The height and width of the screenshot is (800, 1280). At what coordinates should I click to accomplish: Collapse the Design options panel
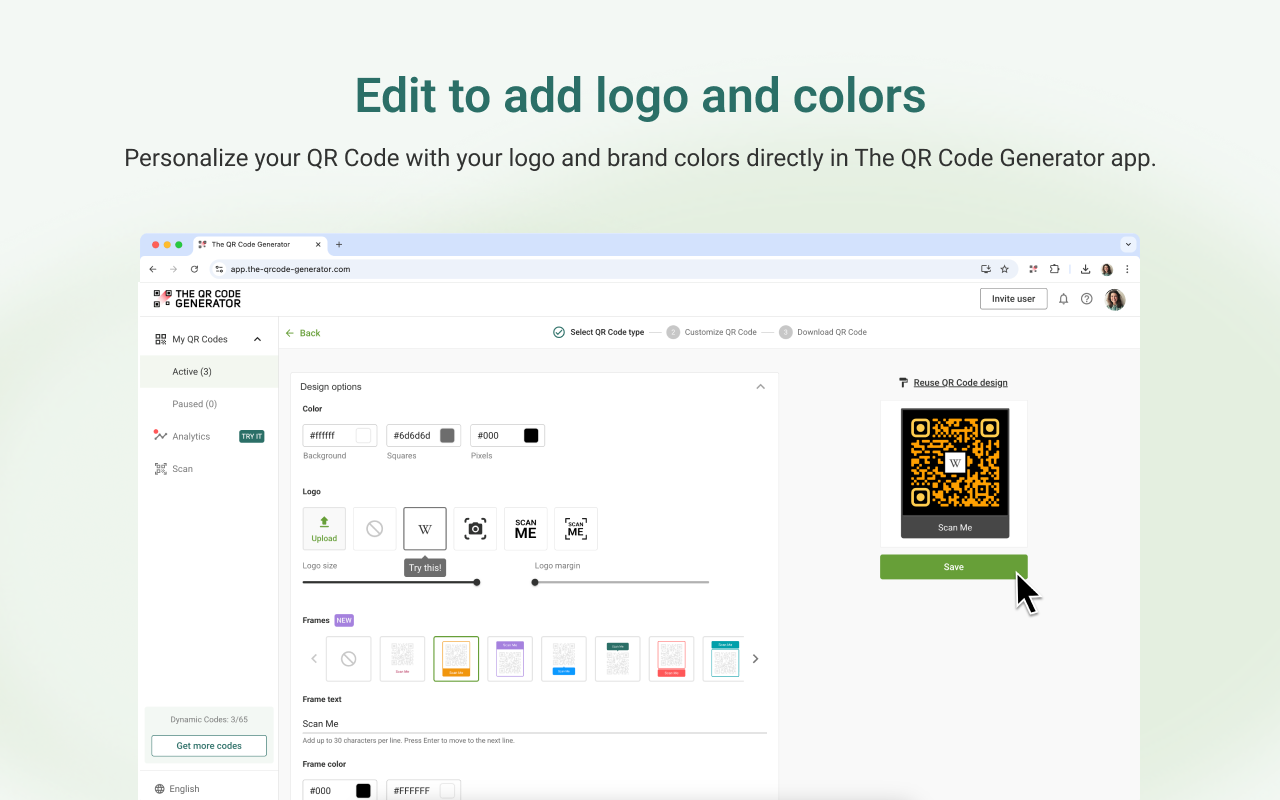click(761, 386)
